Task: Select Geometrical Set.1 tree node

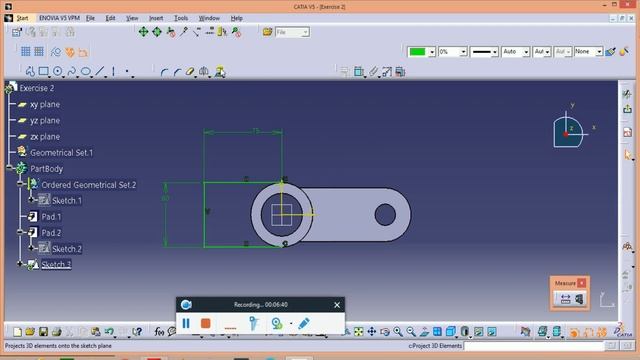Action: 61,153
